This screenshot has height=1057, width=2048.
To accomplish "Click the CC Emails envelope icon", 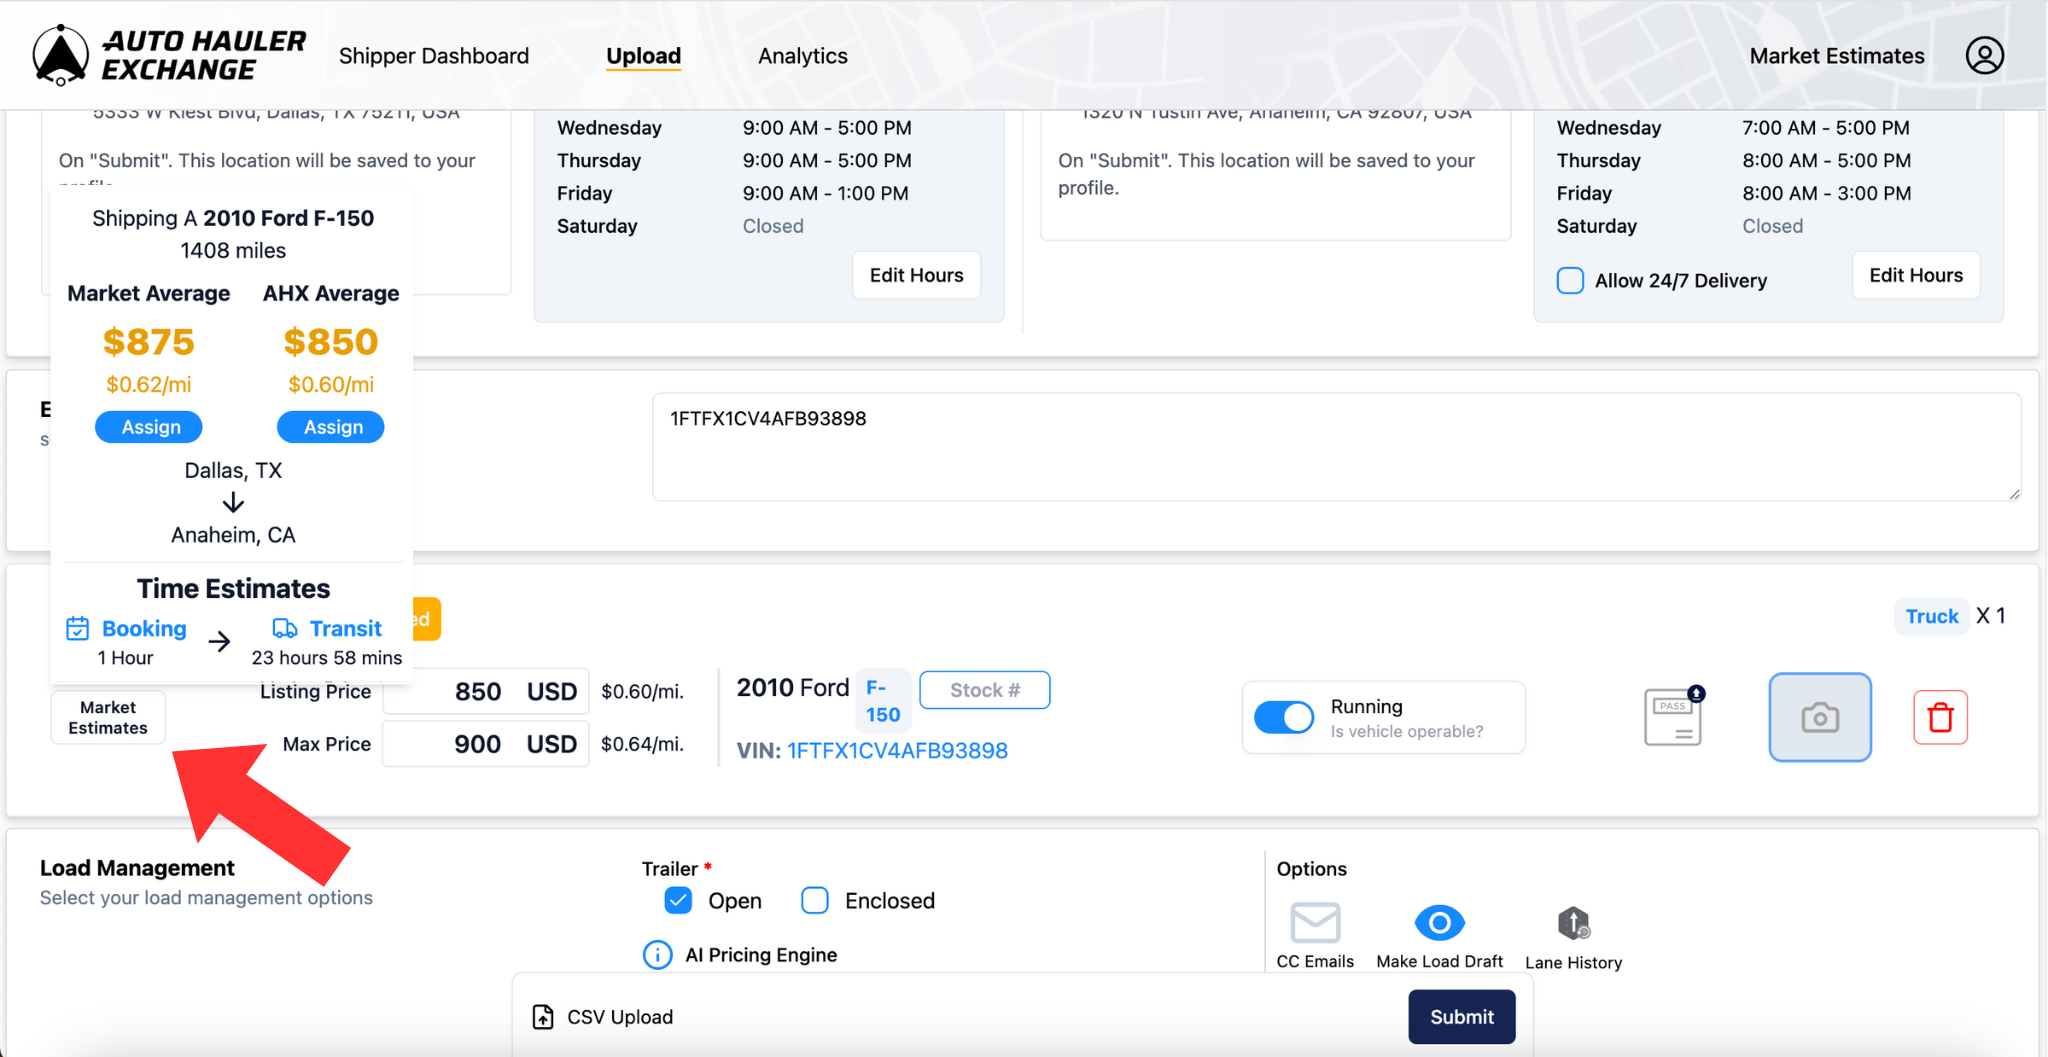I will tap(1315, 922).
